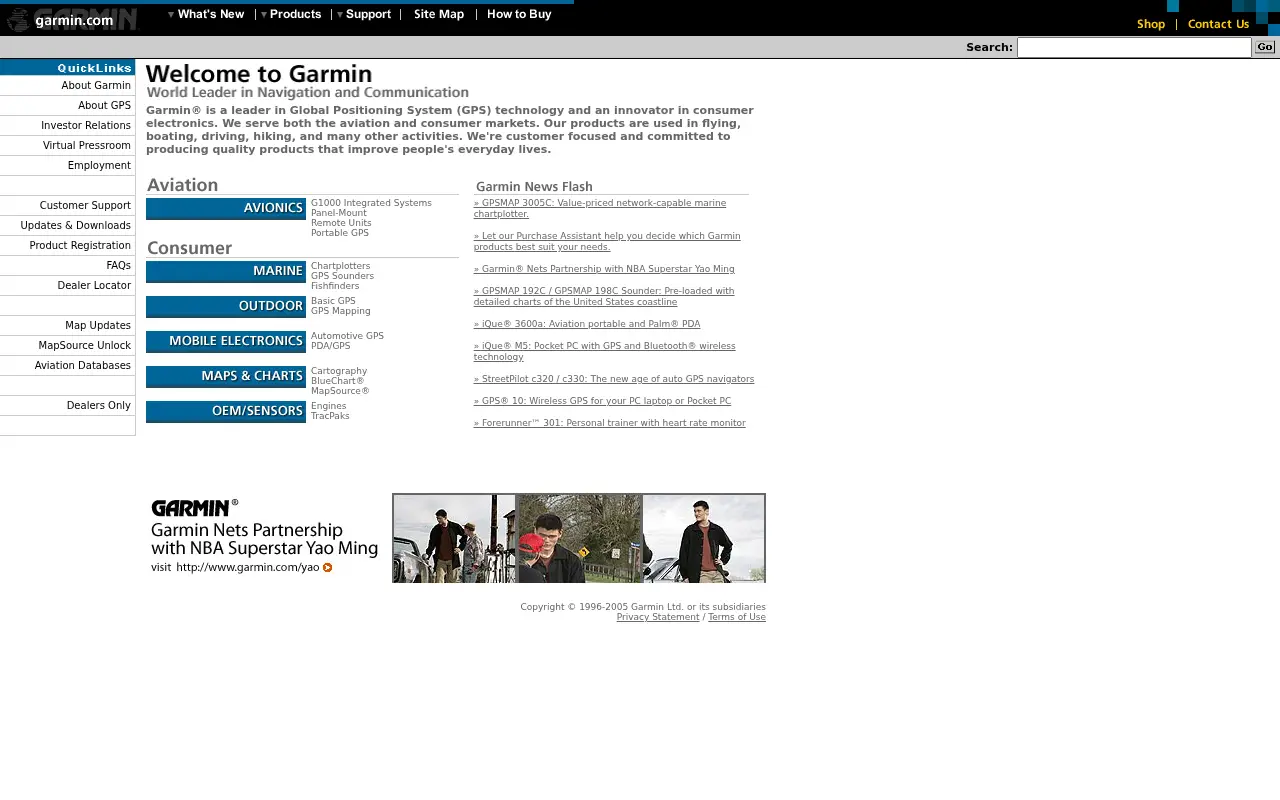Open Automotive GPS link
1280x800 pixels.
pos(347,336)
